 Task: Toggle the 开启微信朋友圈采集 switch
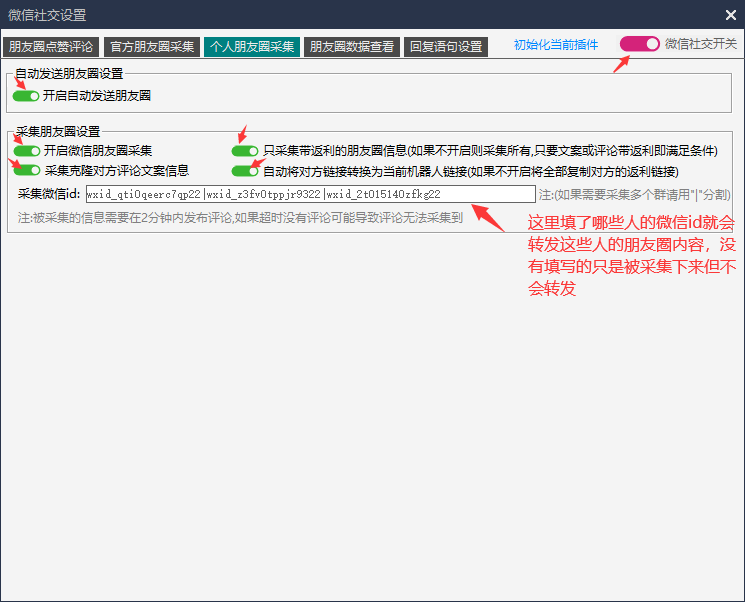26,151
